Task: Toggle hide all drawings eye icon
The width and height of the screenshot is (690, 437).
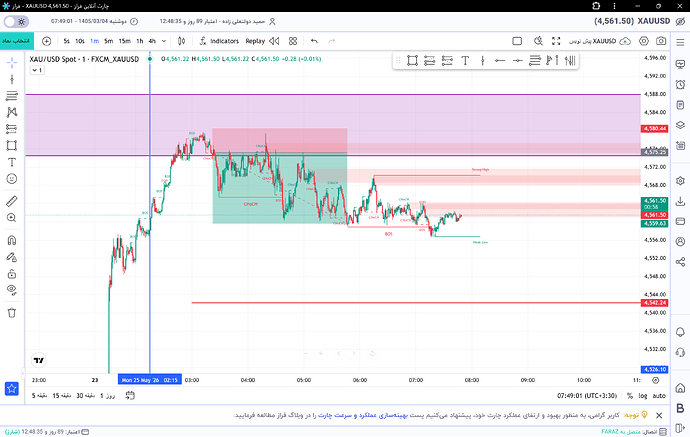Action: [x=12, y=290]
